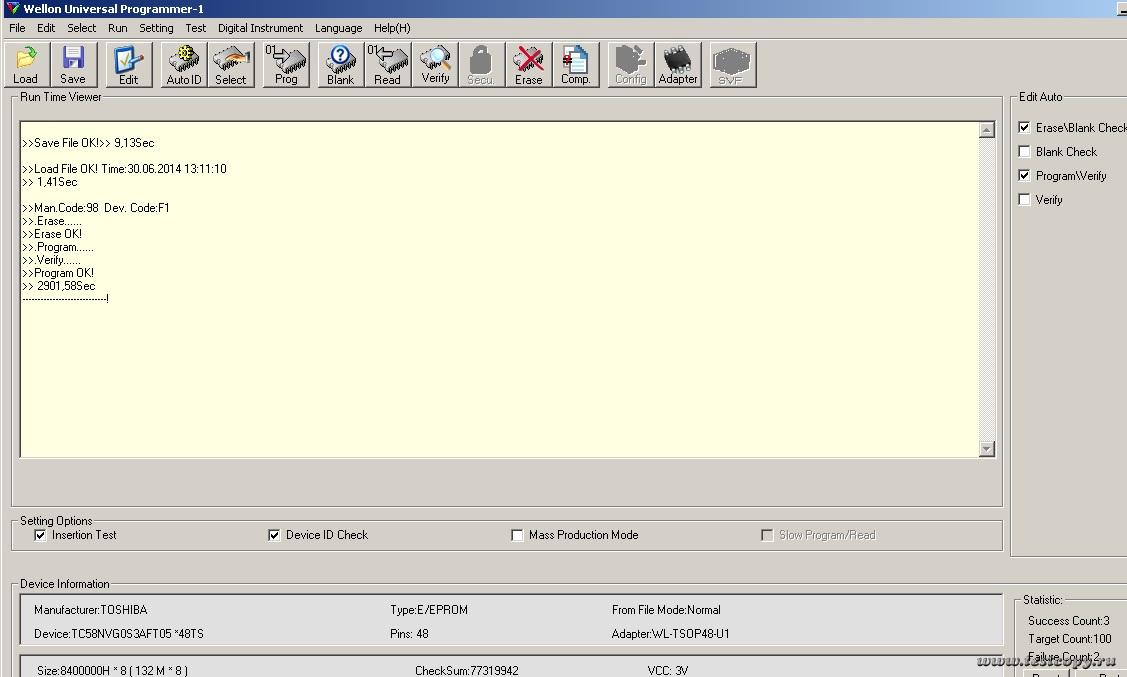Click the Read chip icon
Screen dimensions: 1127x677
coord(388,65)
